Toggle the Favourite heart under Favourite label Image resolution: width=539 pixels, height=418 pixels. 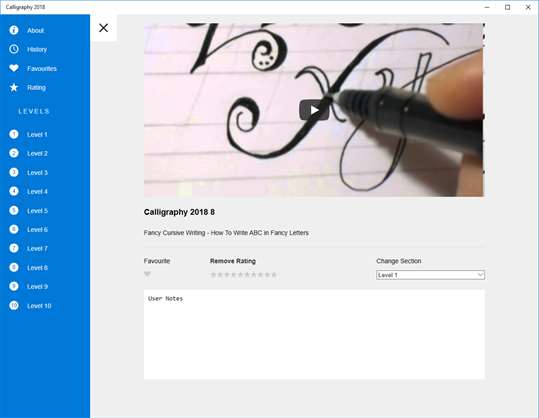pyautogui.click(x=147, y=274)
